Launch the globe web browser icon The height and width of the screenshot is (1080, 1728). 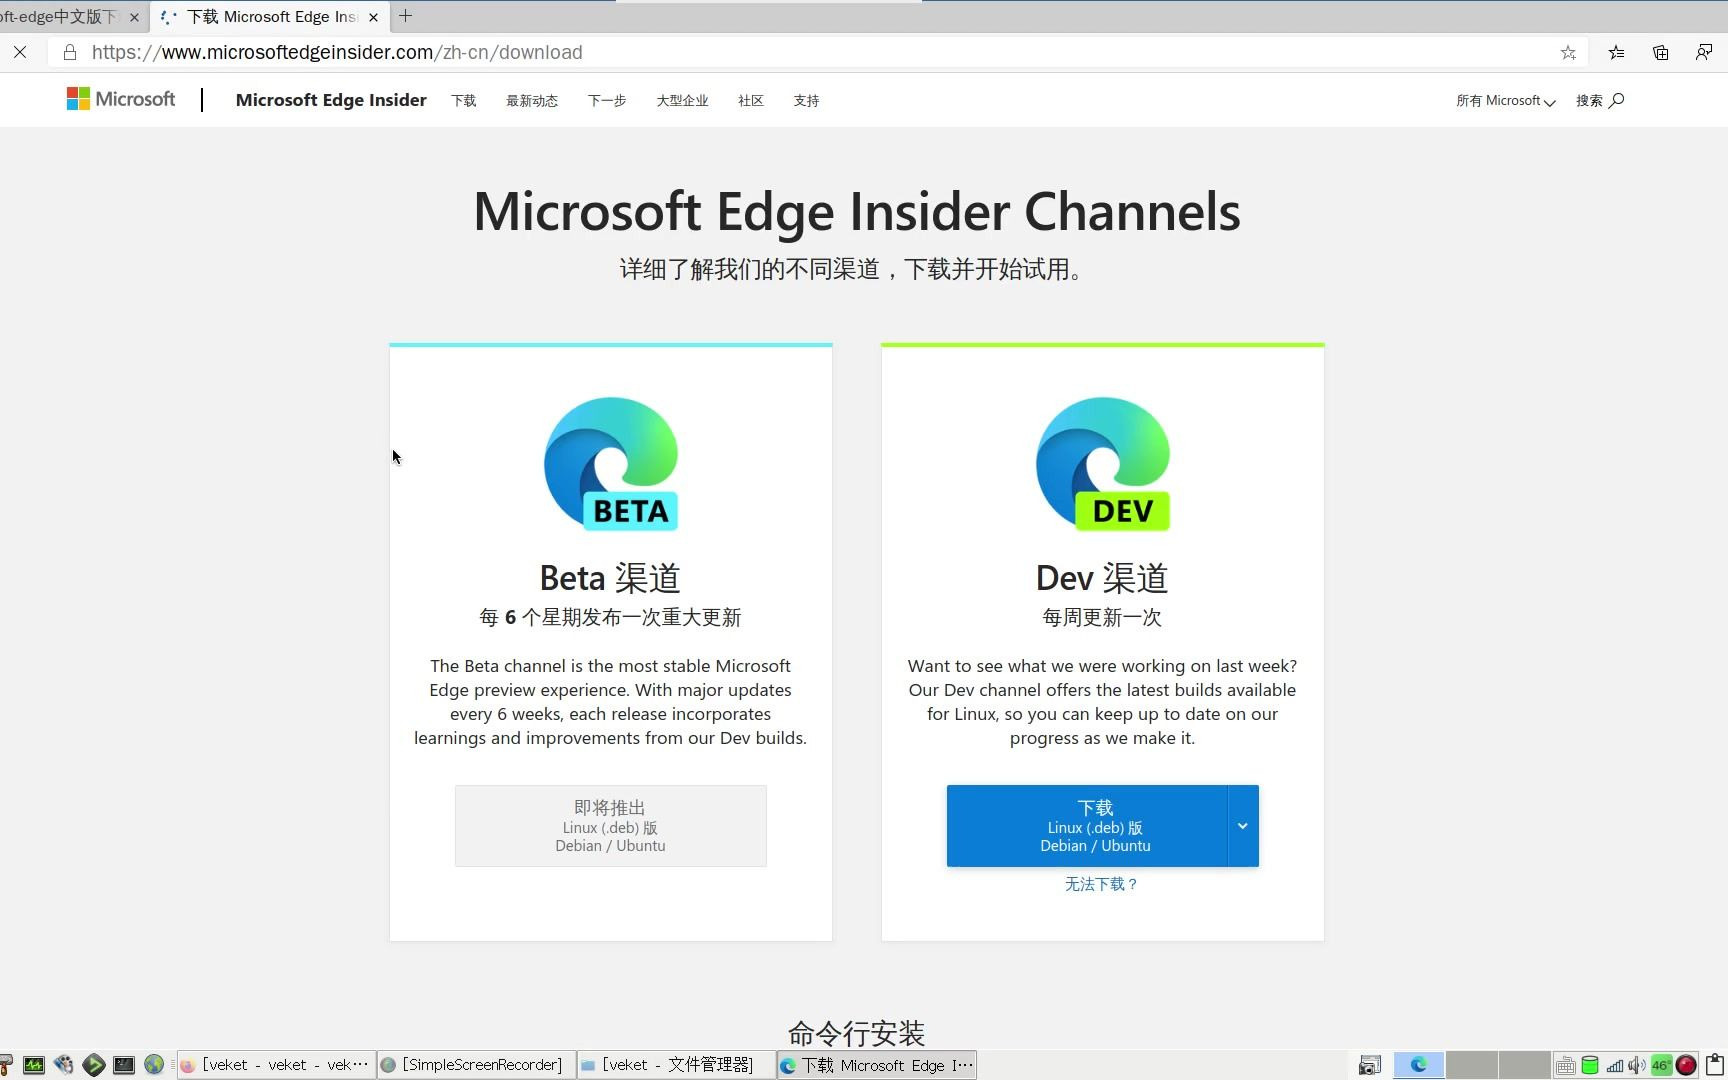[x=154, y=1065]
